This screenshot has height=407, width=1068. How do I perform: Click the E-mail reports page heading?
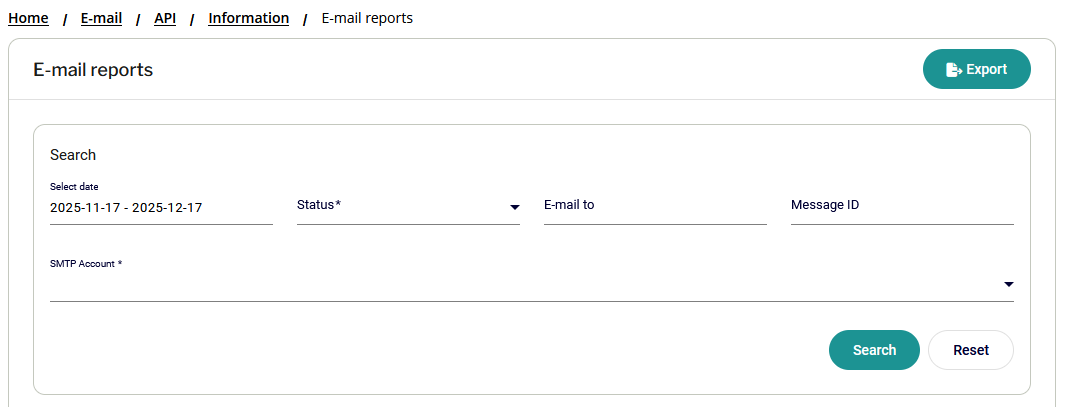tap(93, 70)
